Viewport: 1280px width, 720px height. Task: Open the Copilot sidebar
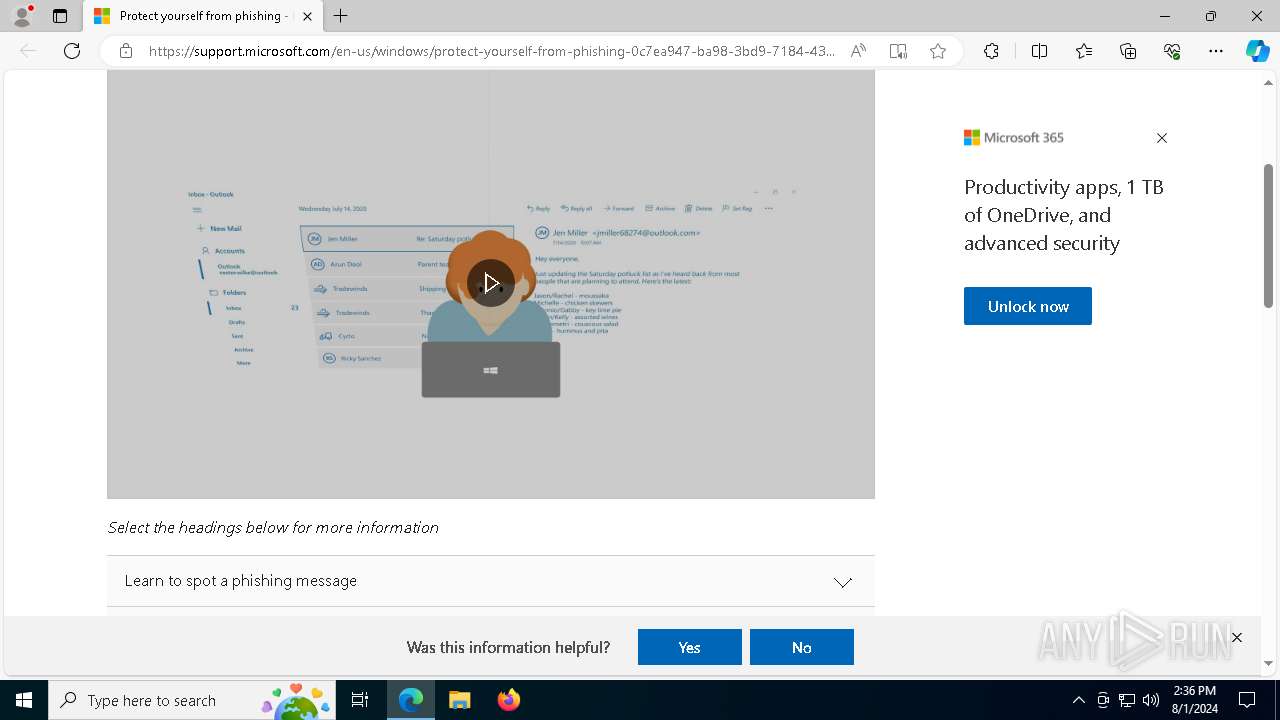coord(1258,51)
